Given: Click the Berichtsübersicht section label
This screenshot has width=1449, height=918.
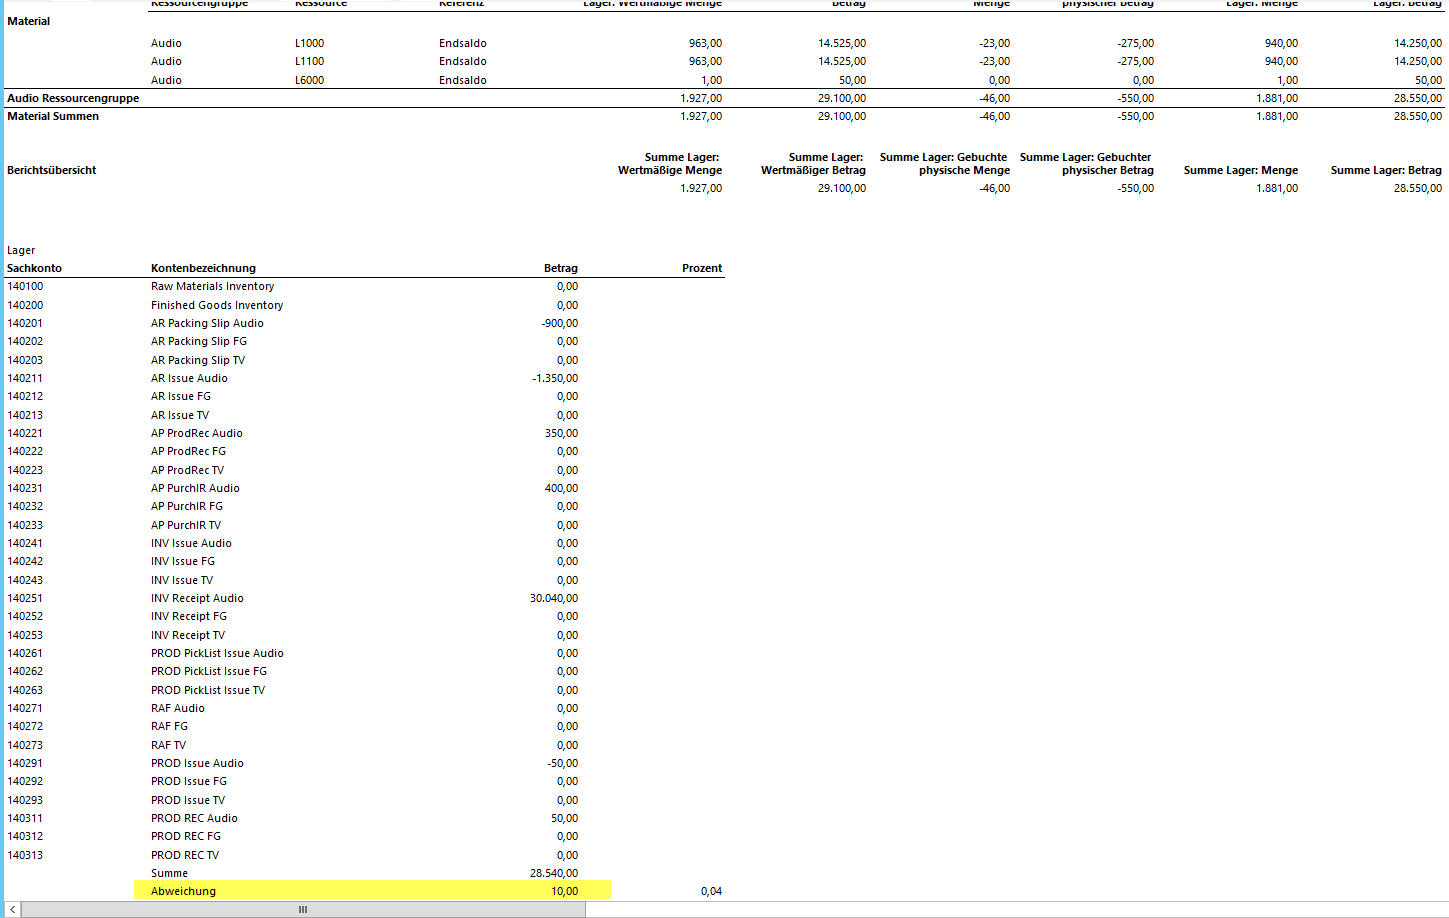Looking at the screenshot, I should click(x=52, y=170).
